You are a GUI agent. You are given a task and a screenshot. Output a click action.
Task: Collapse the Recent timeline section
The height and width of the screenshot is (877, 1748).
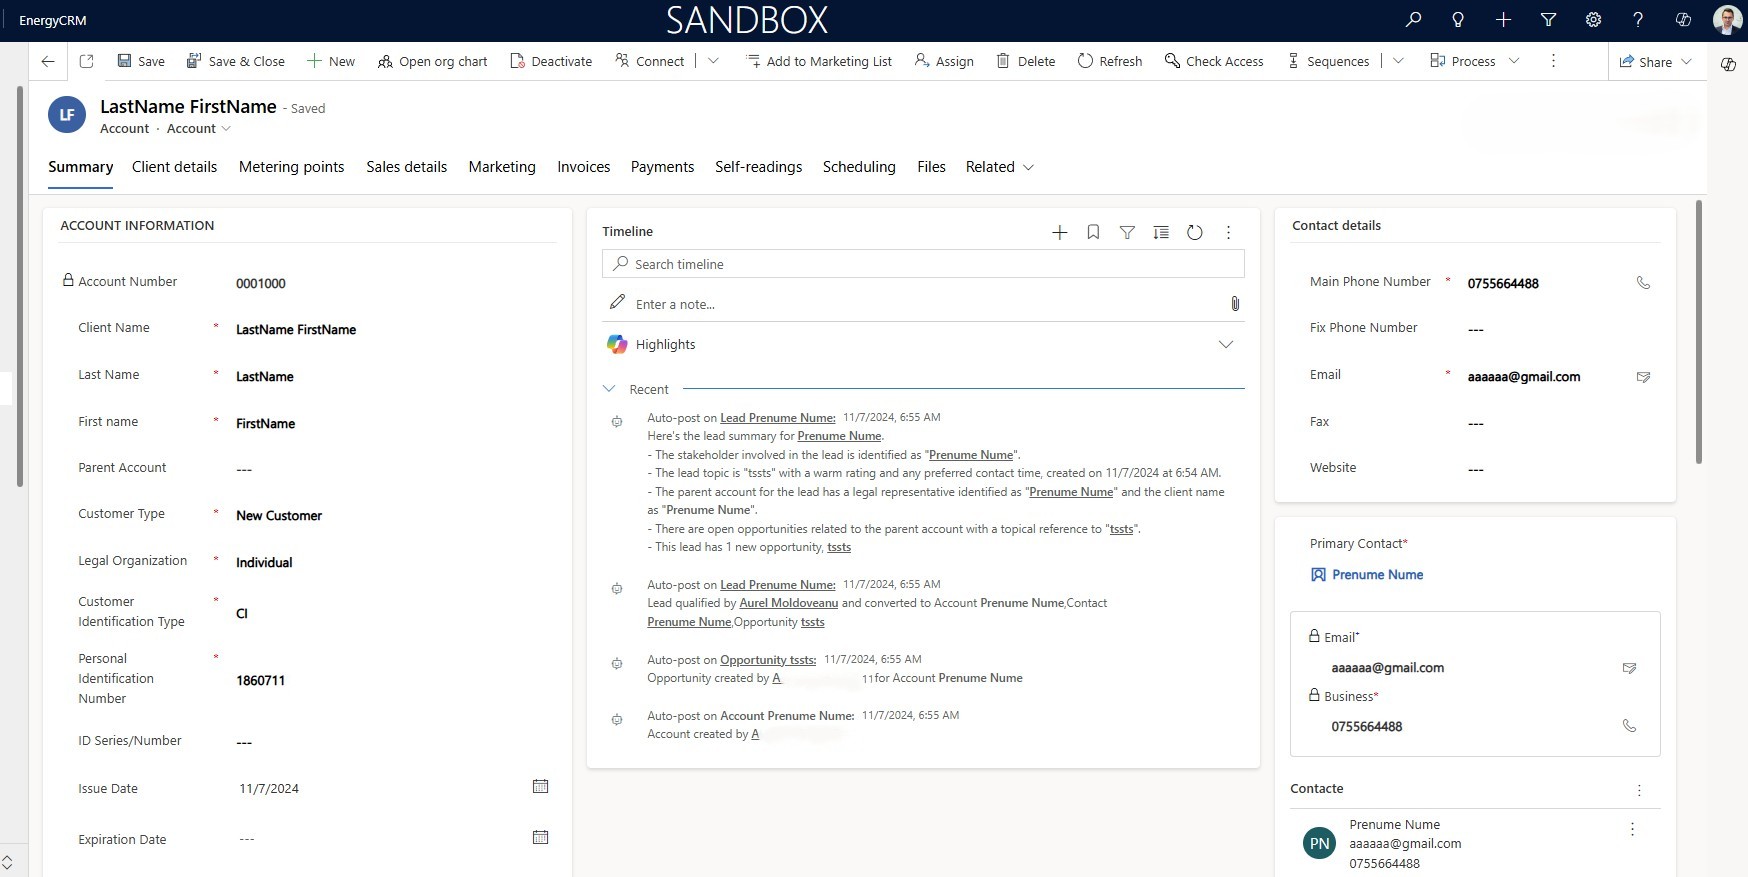[x=609, y=389]
